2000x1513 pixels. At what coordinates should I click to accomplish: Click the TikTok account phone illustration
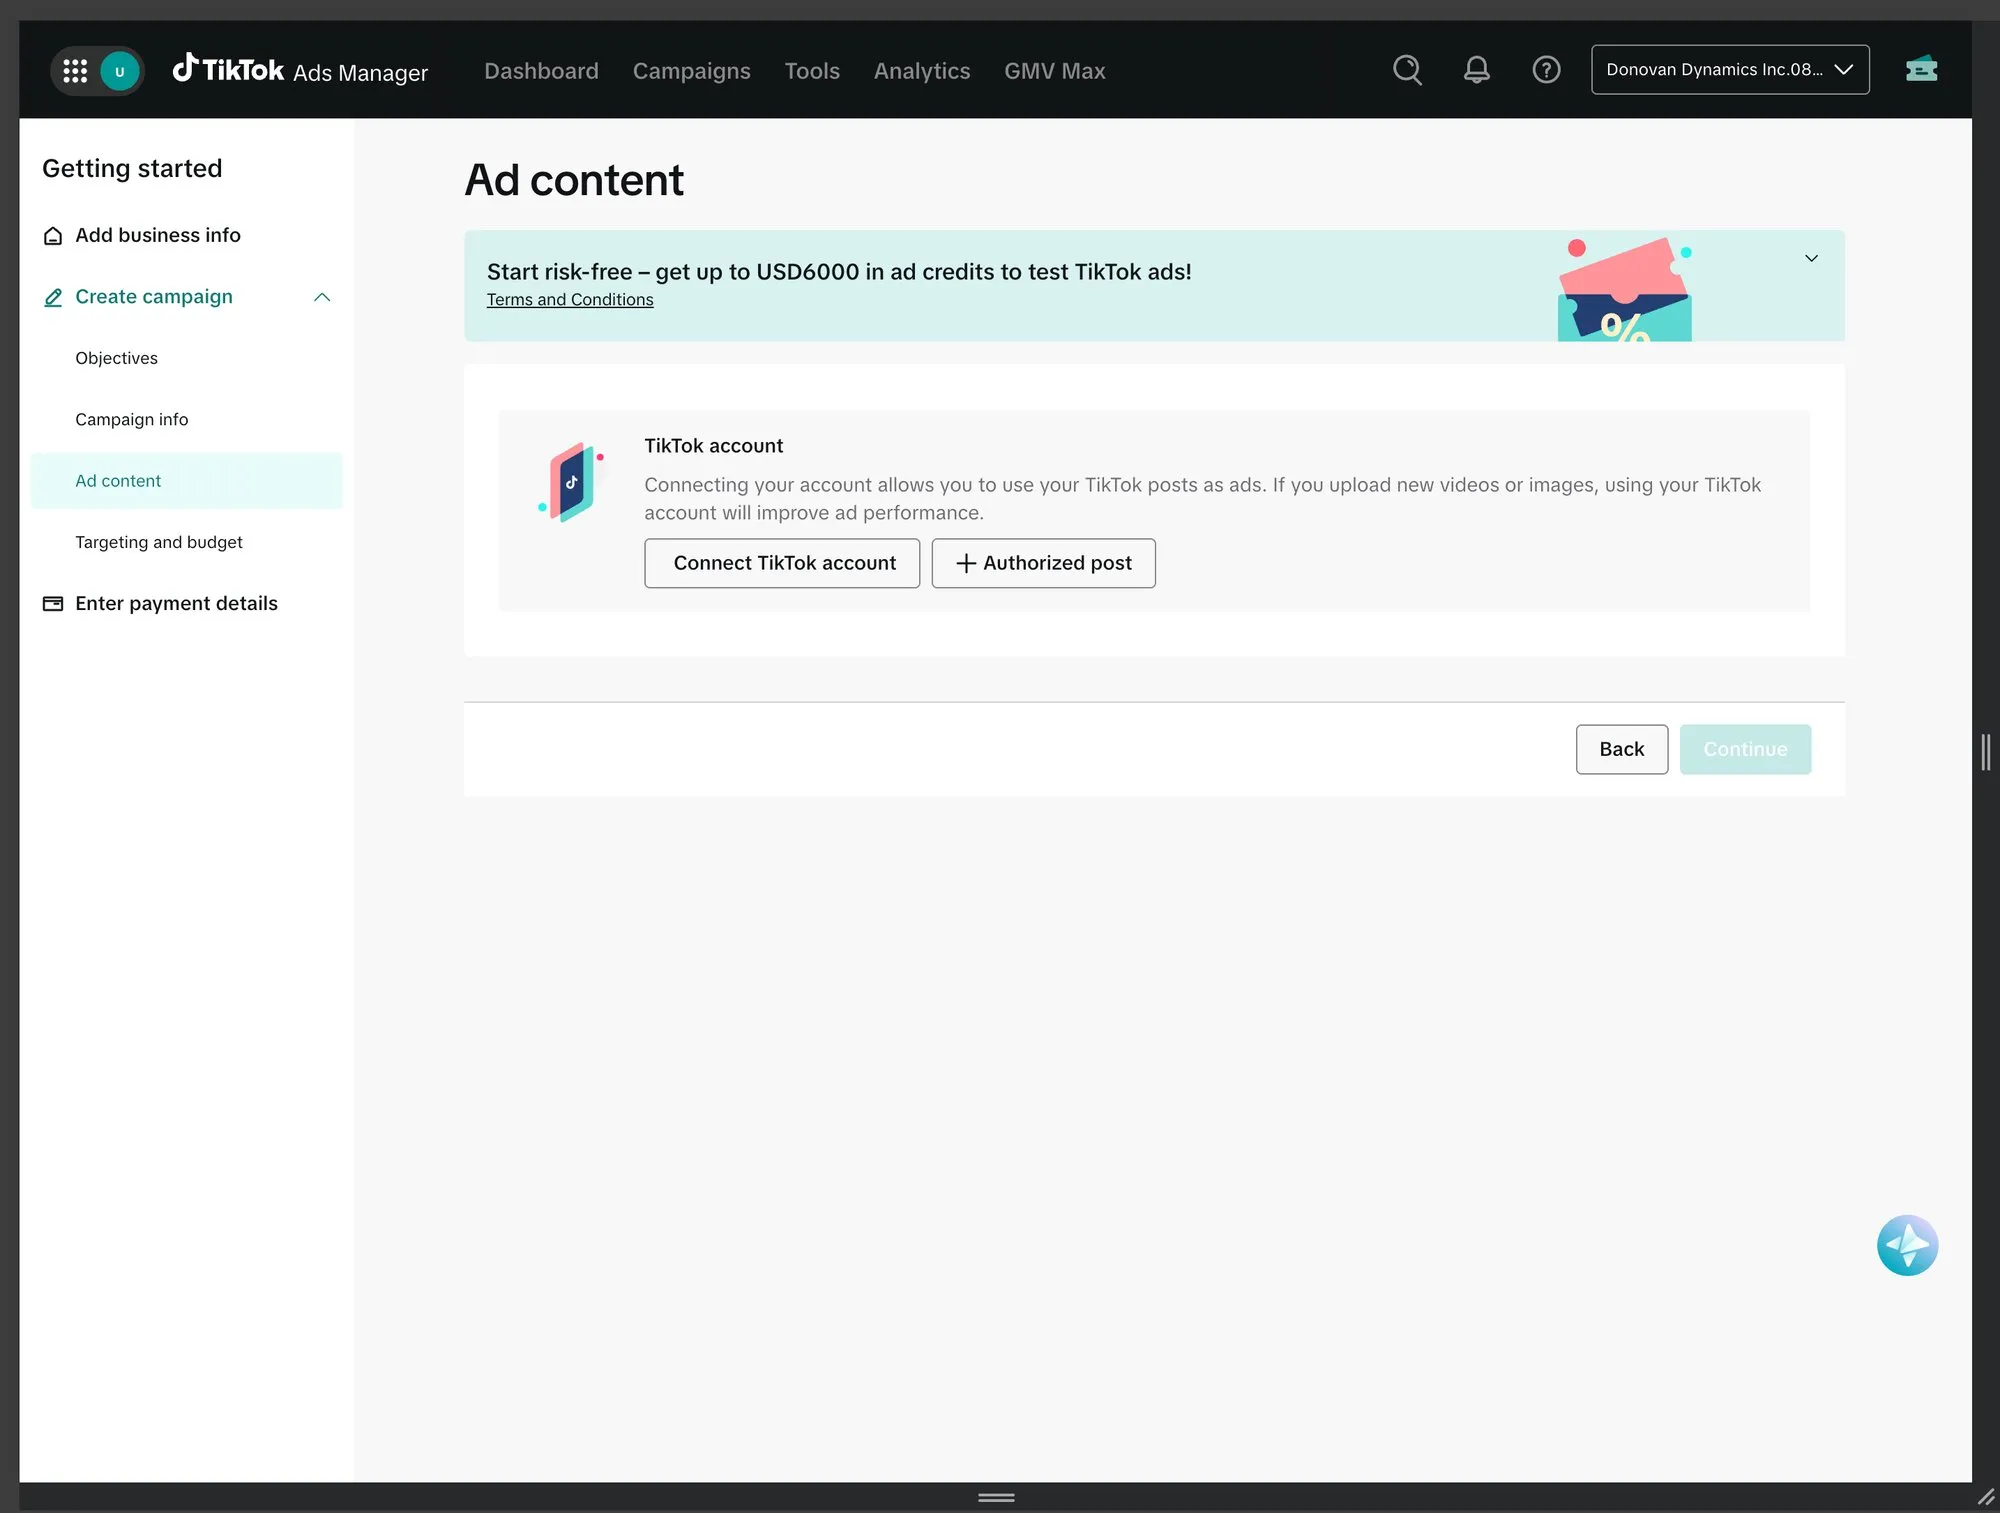tap(571, 482)
